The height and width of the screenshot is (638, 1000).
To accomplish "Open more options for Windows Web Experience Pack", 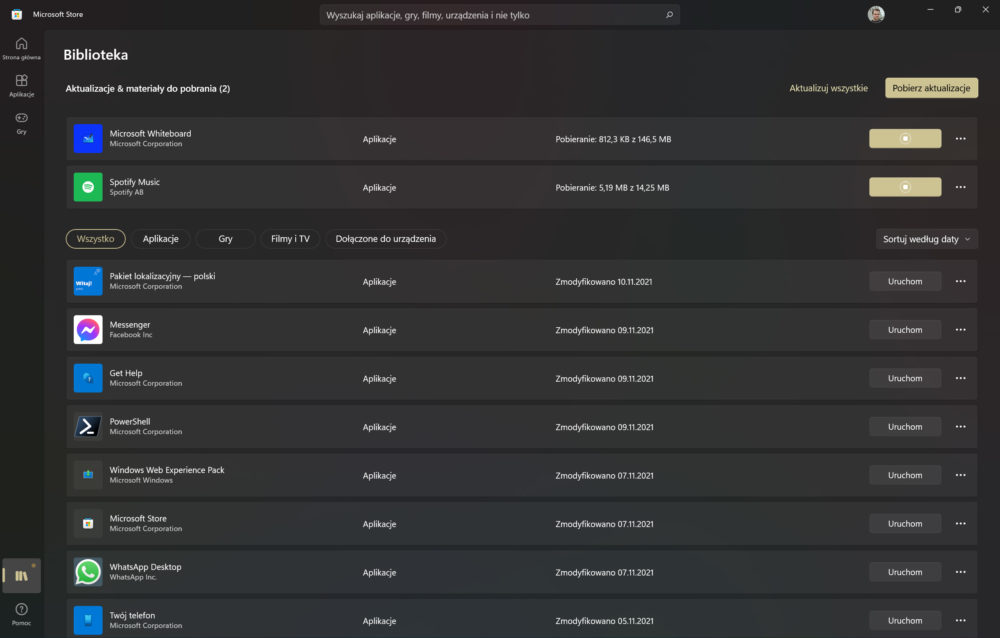I will click(x=960, y=475).
